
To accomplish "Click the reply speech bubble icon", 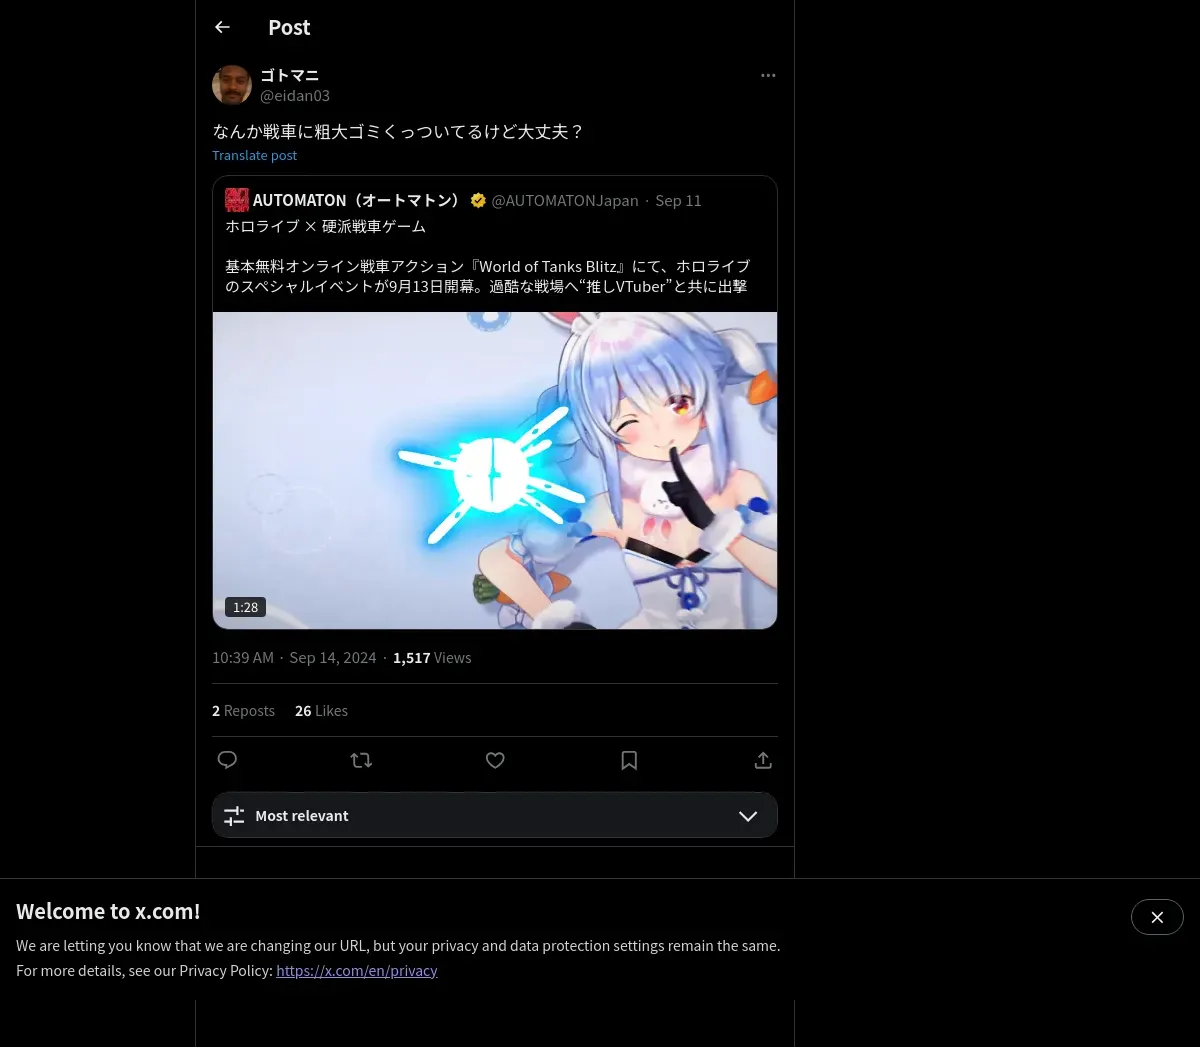I will tap(227, 760).
